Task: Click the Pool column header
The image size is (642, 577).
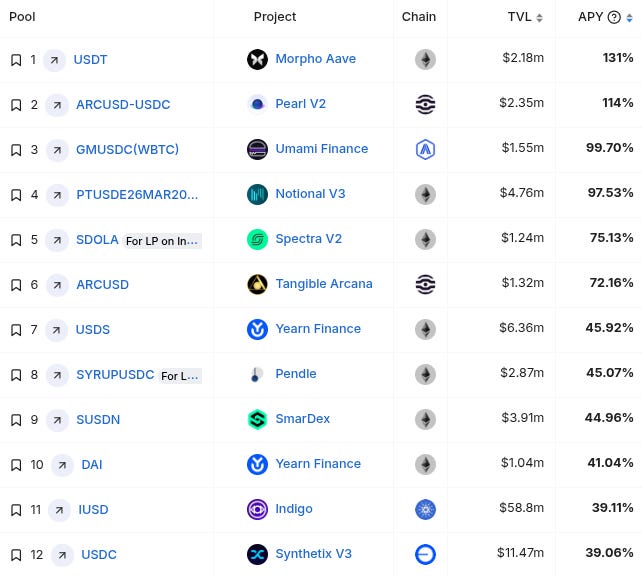Action: pyautogui.click(x=22, y=17)
